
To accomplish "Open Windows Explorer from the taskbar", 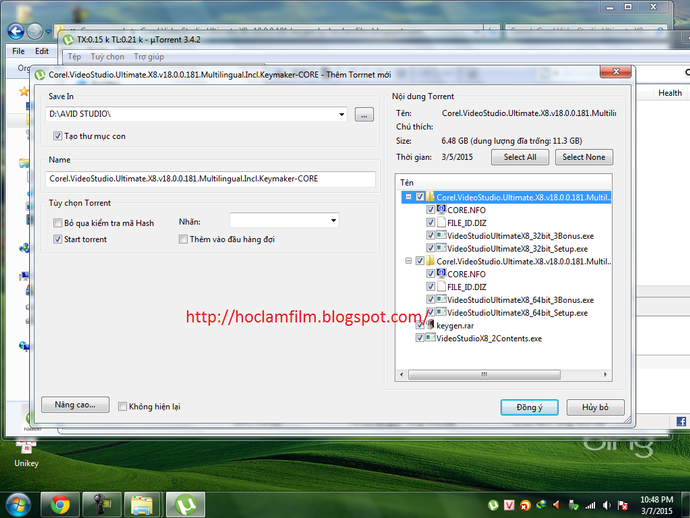I will tap(143, 505).
